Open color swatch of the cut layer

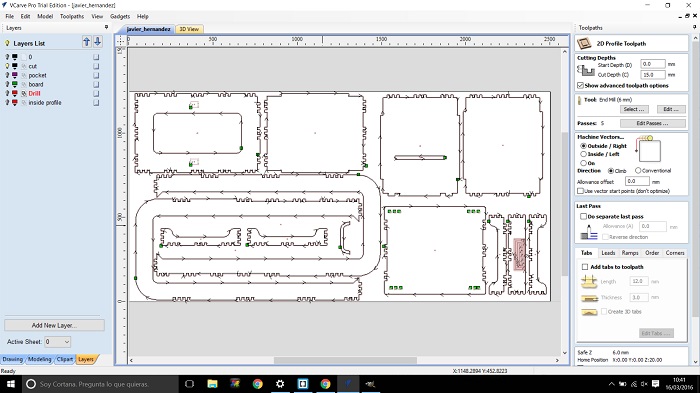point(15,66)
